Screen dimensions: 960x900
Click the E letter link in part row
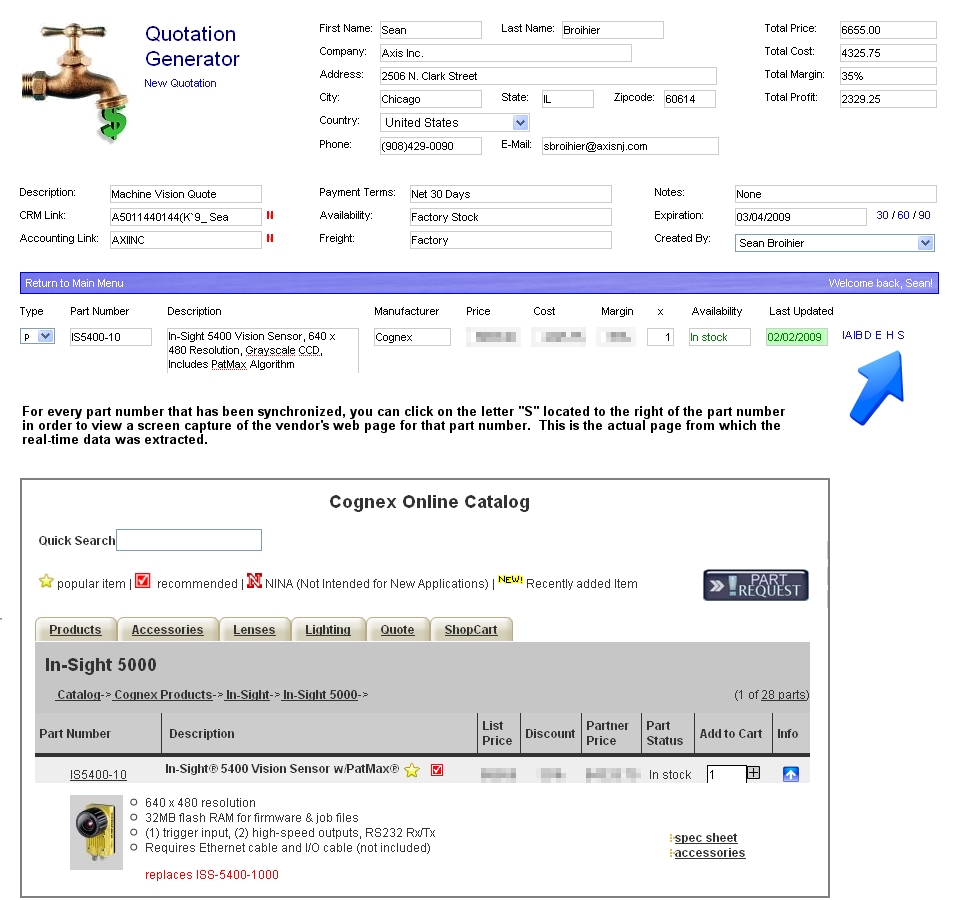(879, 335)
